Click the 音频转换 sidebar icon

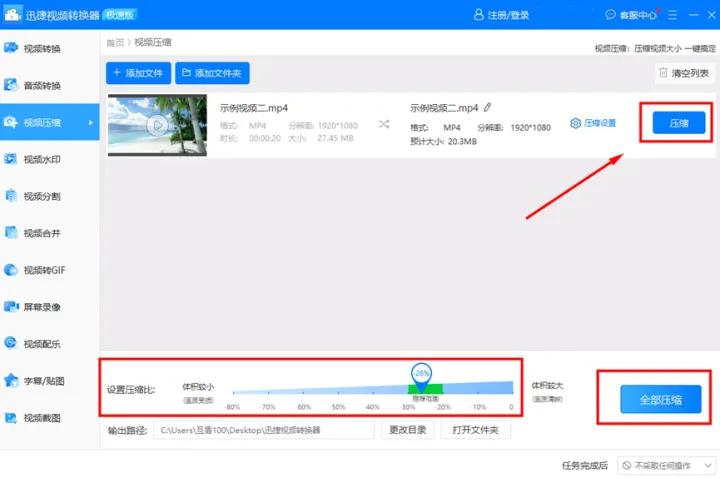[11, 85]
